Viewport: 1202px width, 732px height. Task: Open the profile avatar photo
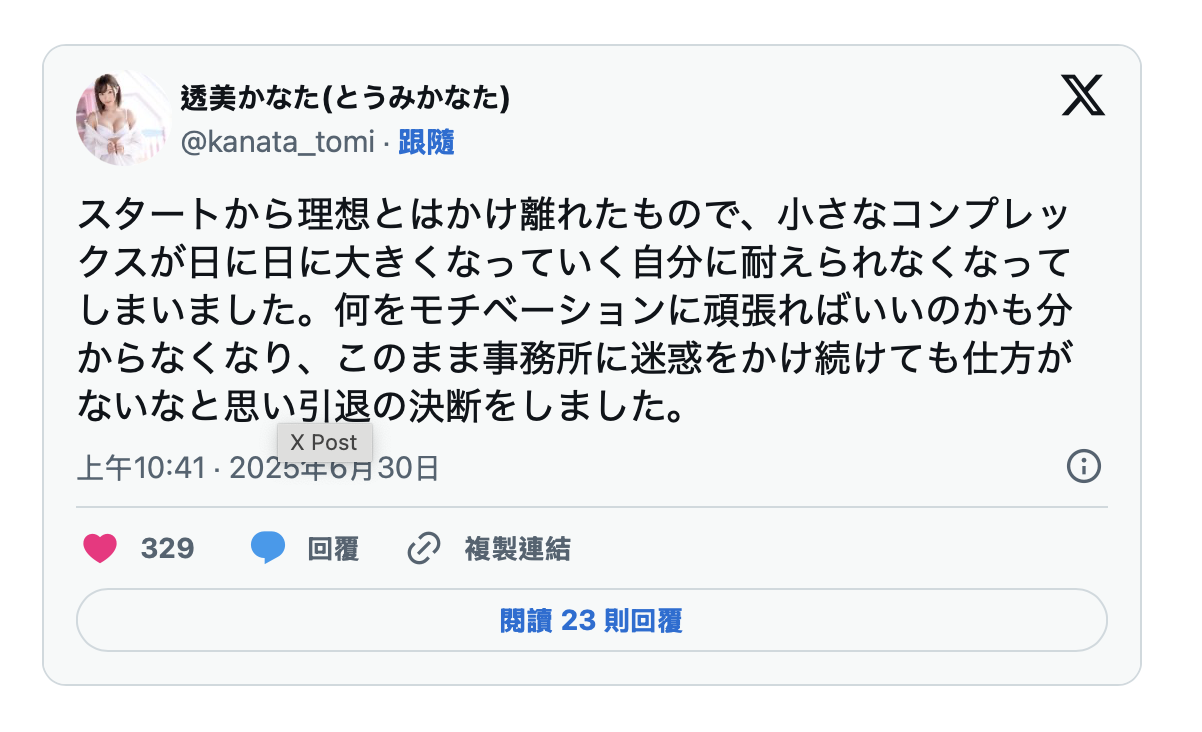click(x=123, y=118)
